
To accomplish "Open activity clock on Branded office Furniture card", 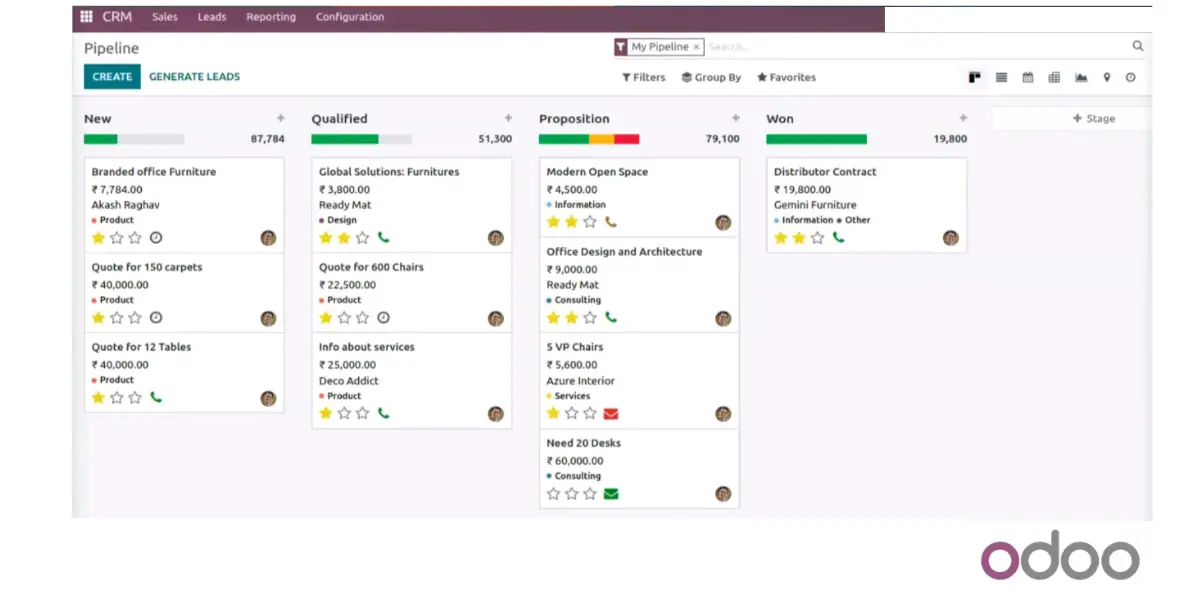I will (x=156, y=238).
